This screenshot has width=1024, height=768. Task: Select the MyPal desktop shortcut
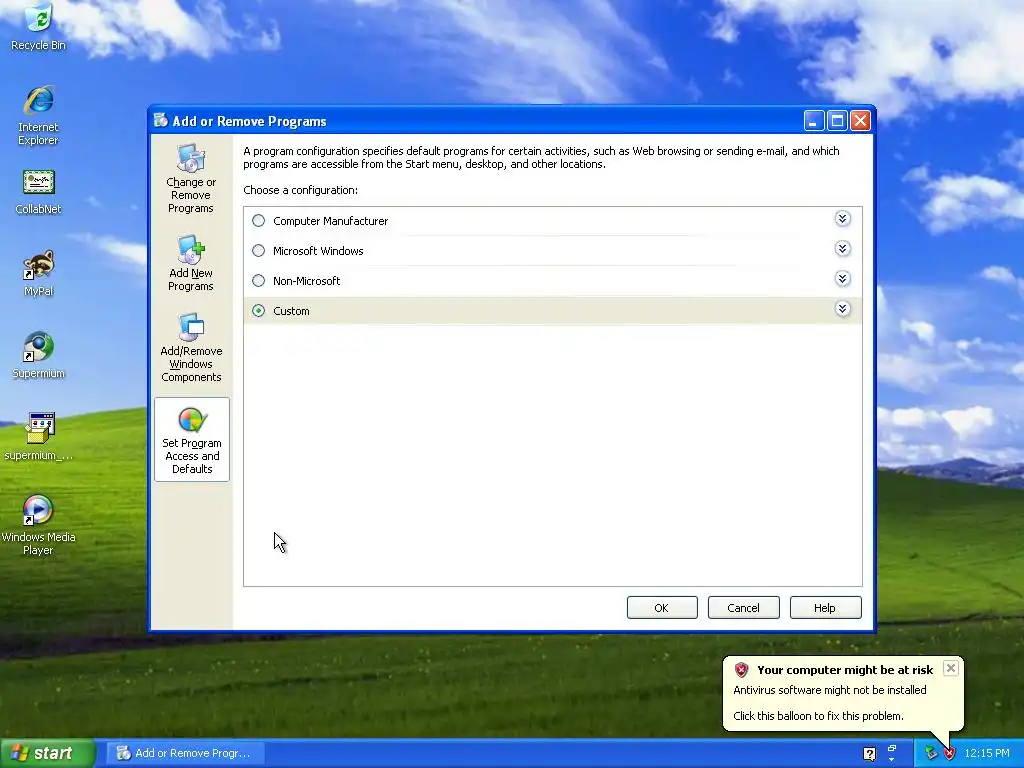coord(39,274)
